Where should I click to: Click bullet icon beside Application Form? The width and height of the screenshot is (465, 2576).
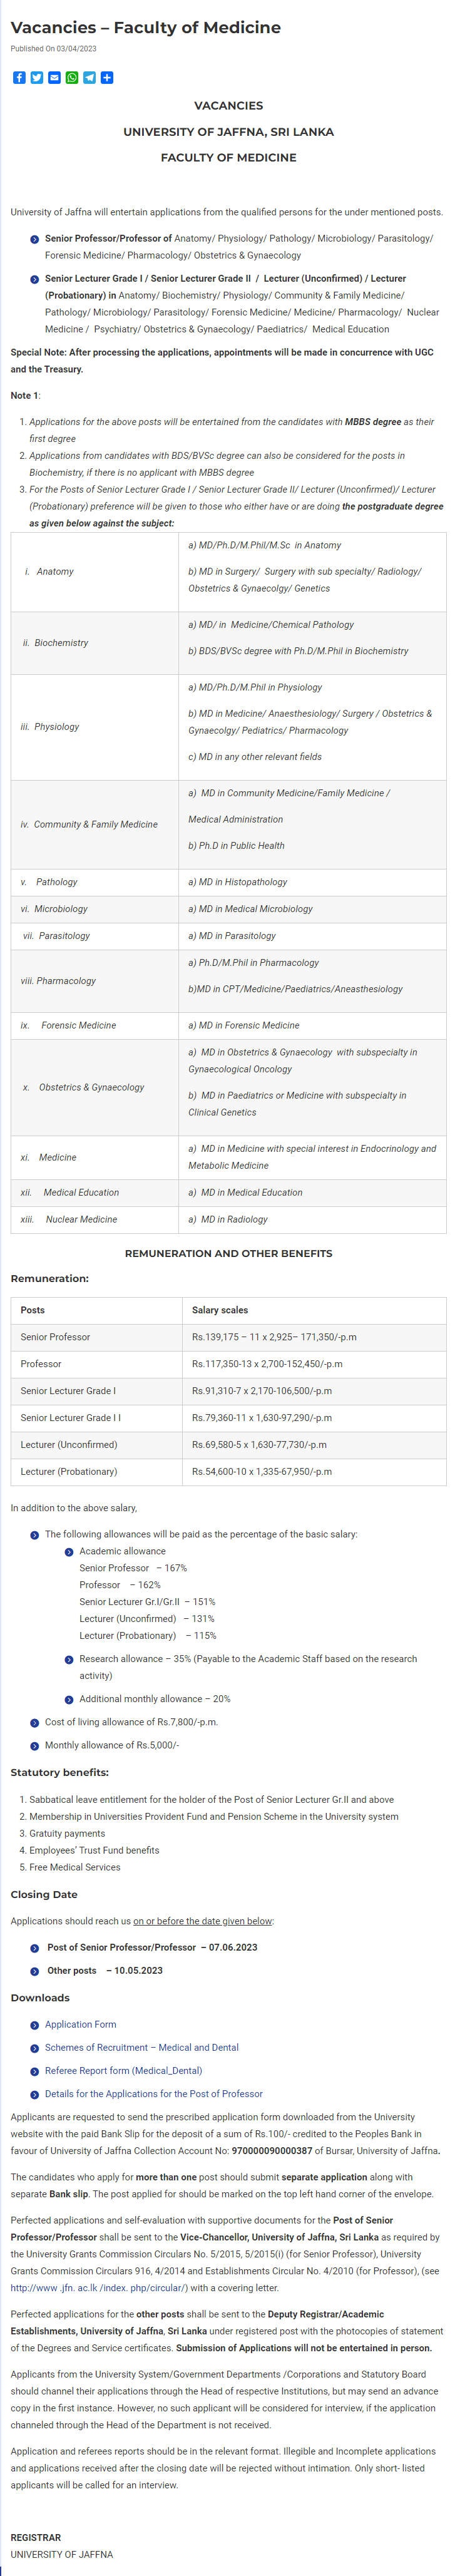coord(35,2025)
